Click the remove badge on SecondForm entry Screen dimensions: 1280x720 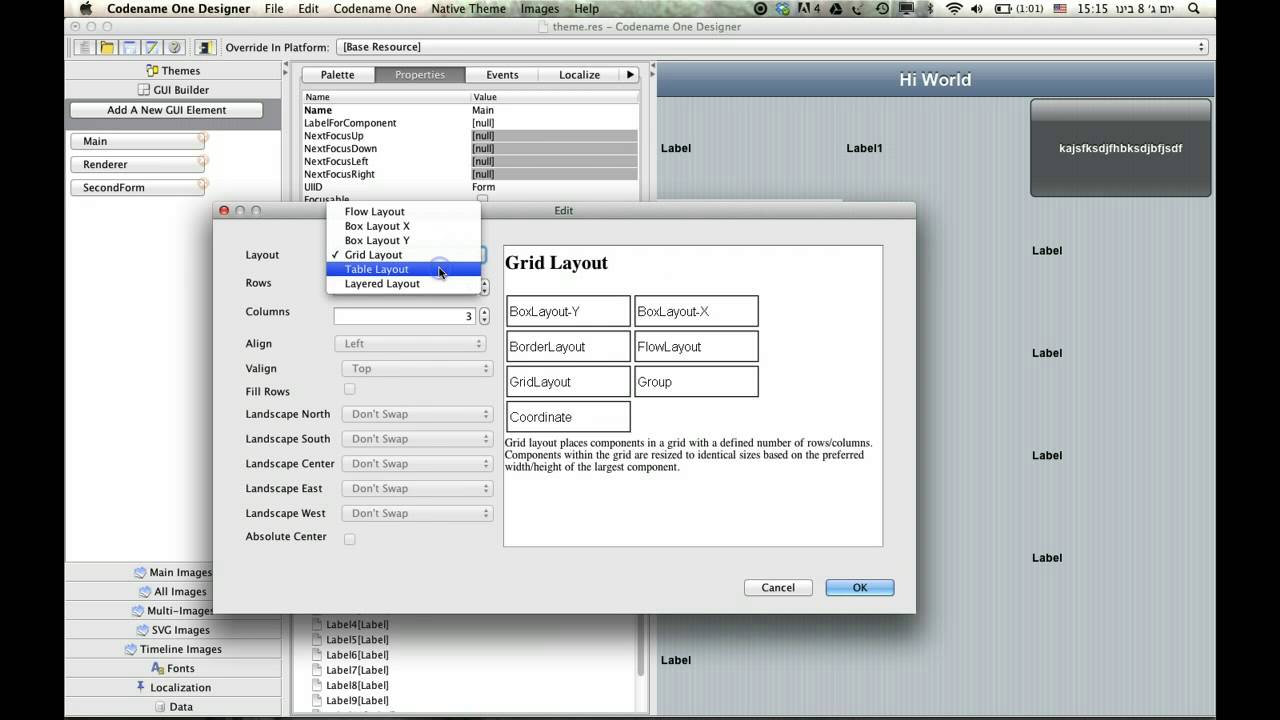(203, 184)
